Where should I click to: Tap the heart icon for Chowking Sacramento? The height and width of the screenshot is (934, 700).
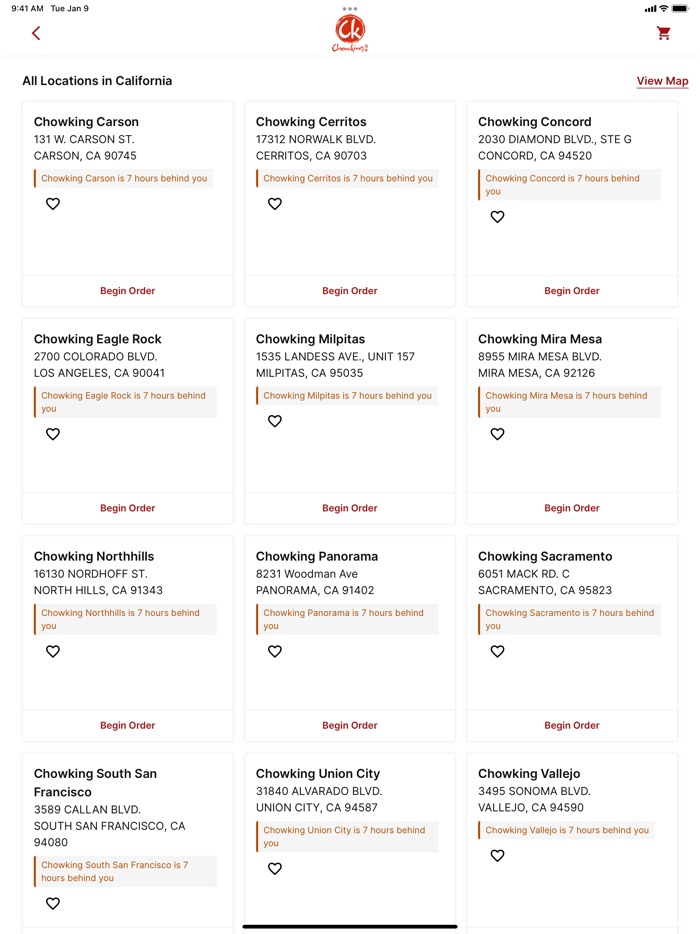coord(497,651)
